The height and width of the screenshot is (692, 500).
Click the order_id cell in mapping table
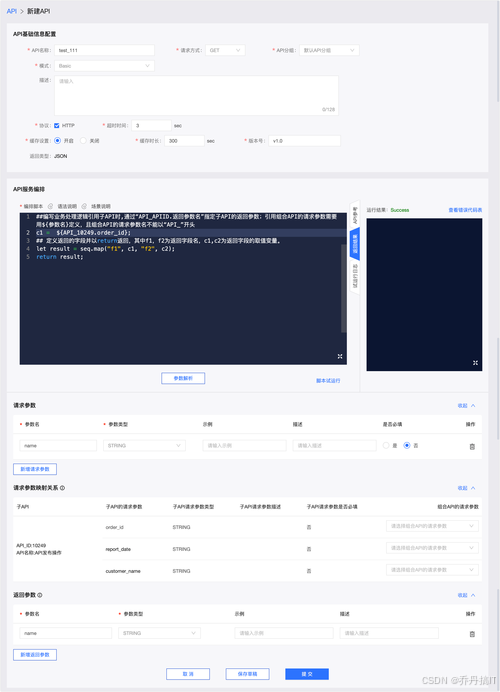point(115,527)
